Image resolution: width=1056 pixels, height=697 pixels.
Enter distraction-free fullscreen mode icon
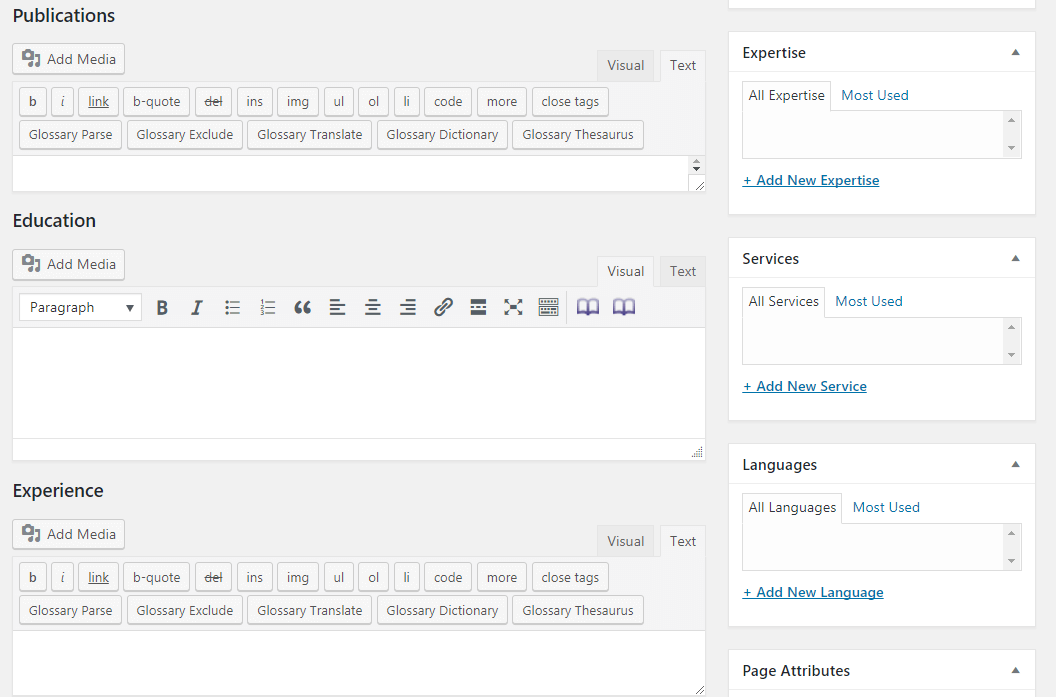coord(513,308)
